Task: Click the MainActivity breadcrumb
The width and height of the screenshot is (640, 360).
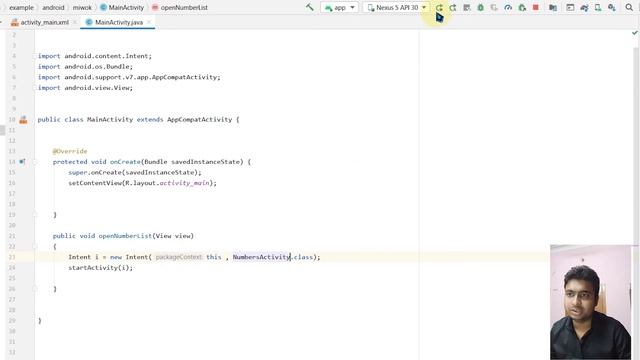Action: [122, 7]
